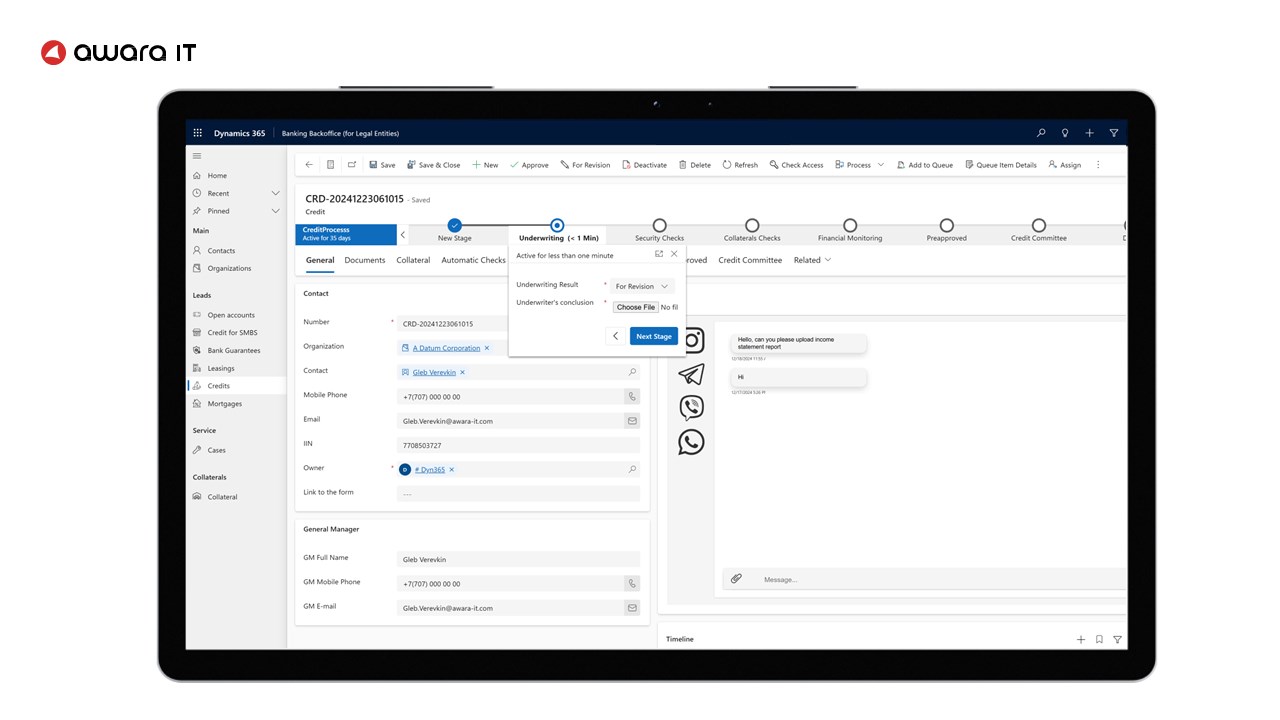Viewport: 1280px width, 720px height.
Task: Click the IIN field
Action: point(518,445)
